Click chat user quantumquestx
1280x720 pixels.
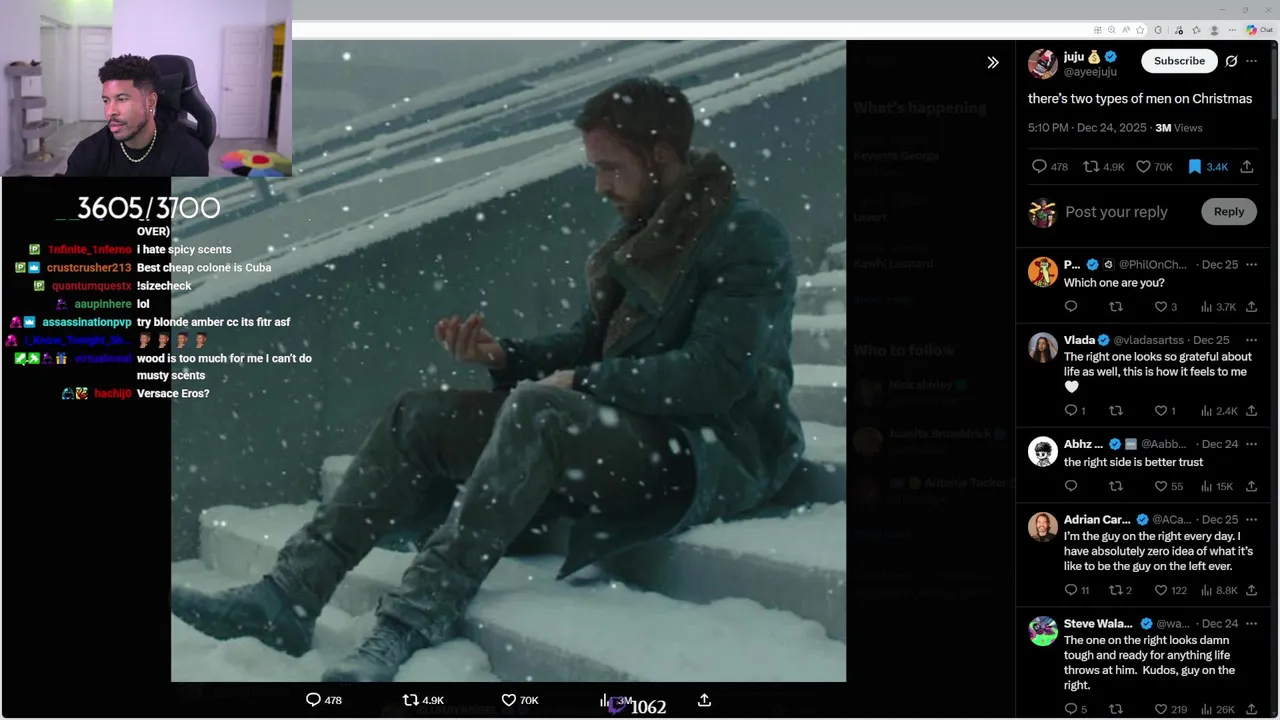92,286
